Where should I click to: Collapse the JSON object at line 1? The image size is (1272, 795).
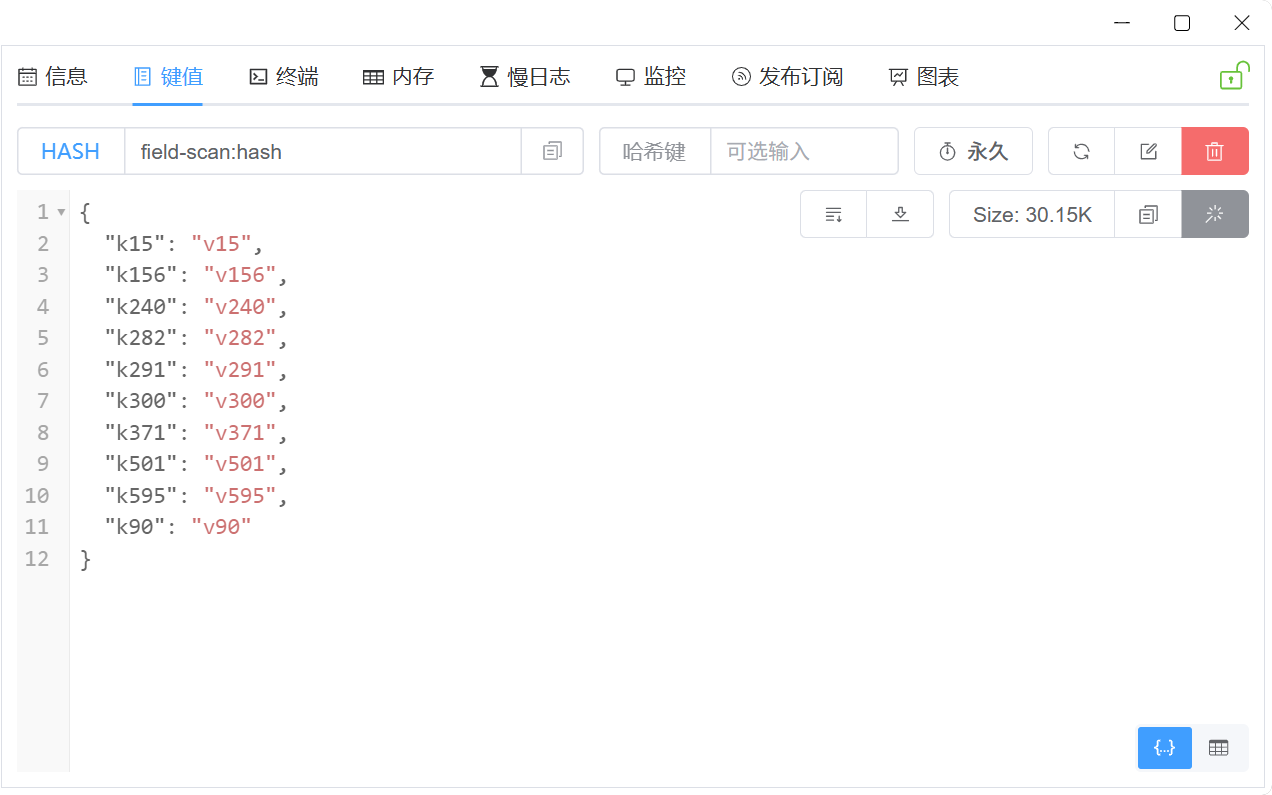pyautogui.click(x=61, y=212)
